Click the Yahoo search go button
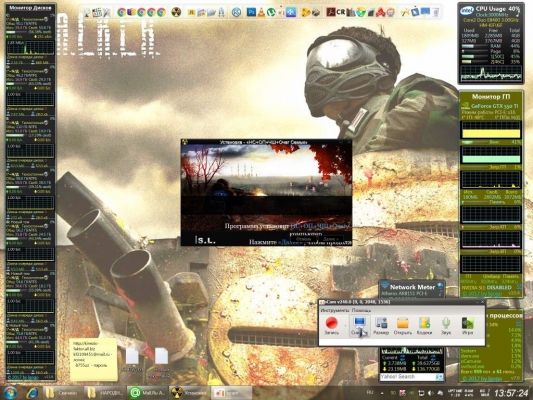 [439, 377]
